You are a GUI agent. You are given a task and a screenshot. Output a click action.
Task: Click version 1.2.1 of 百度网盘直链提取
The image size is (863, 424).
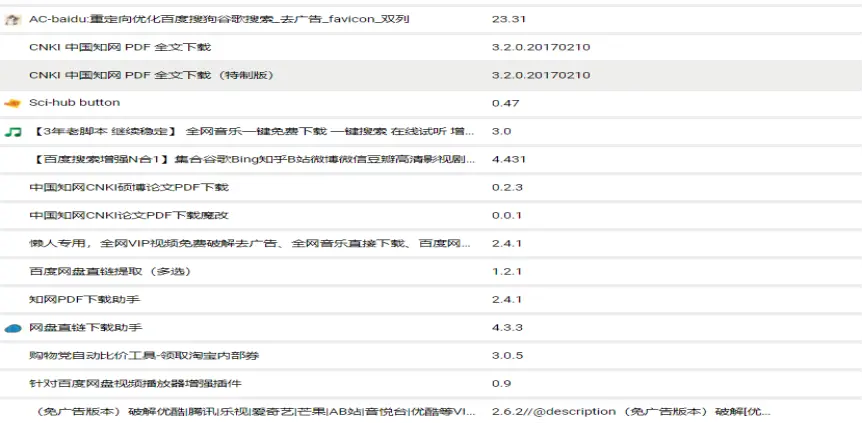(506, 272)
